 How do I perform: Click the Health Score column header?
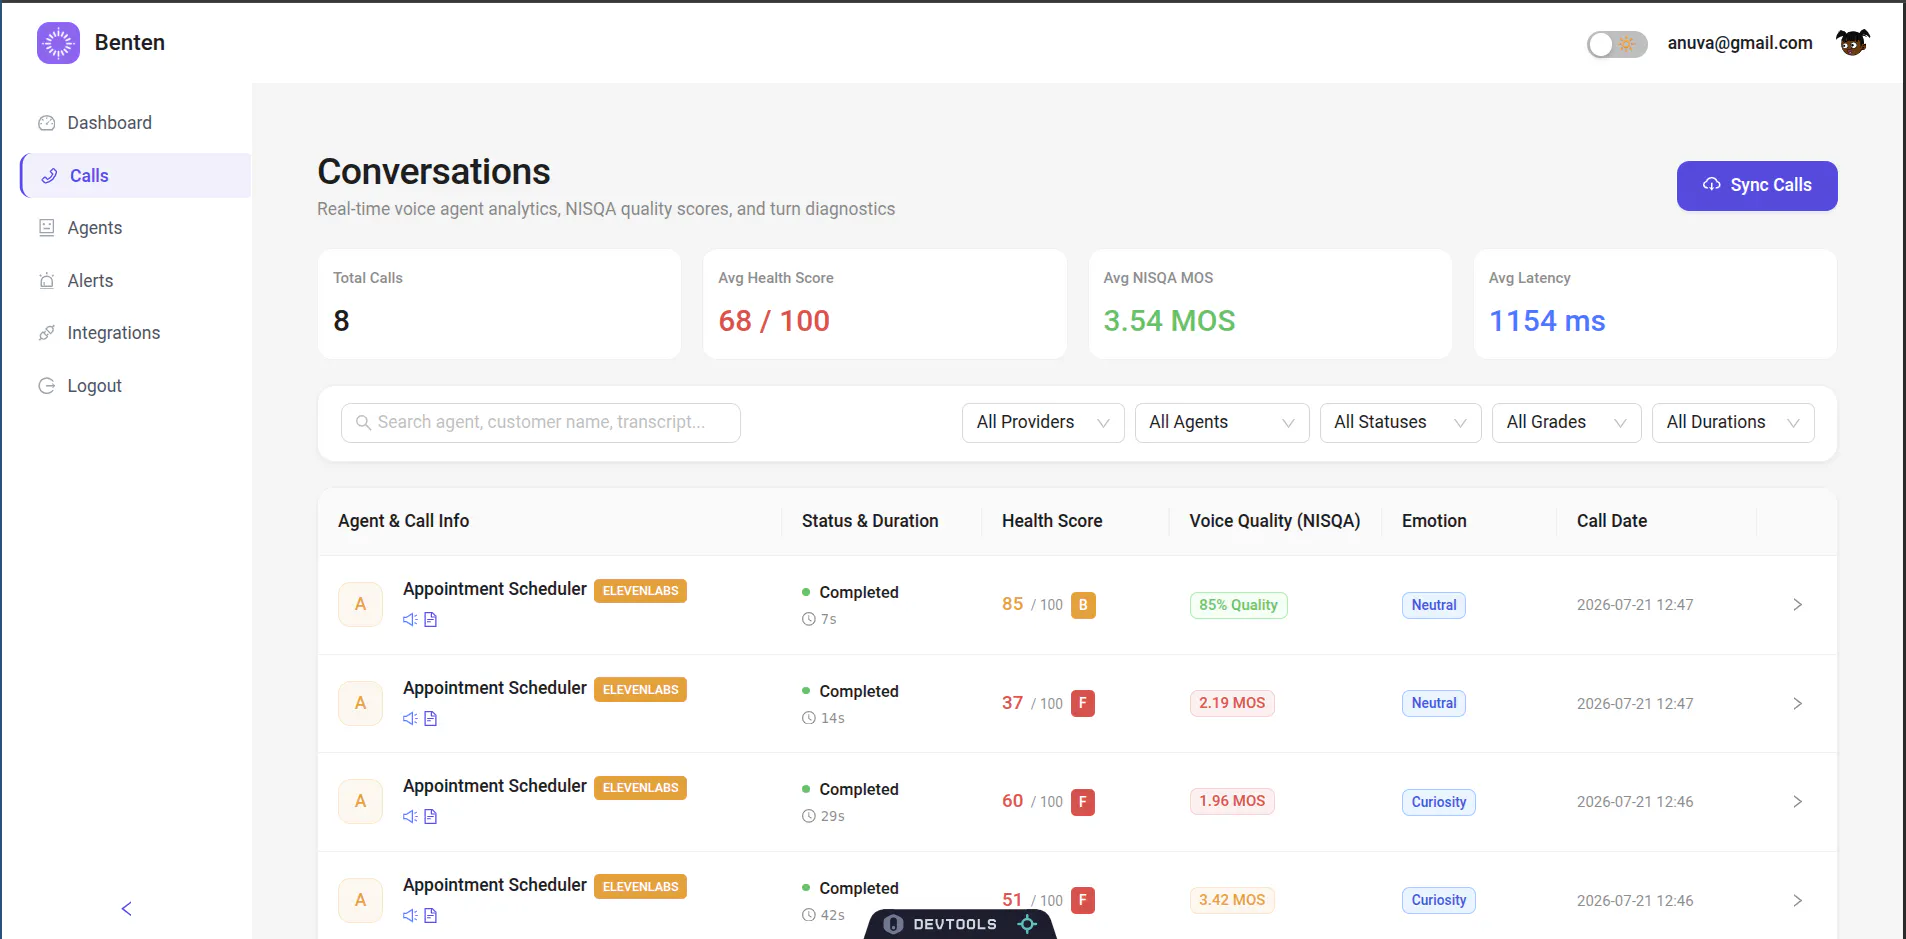[x=1052, y=521]
